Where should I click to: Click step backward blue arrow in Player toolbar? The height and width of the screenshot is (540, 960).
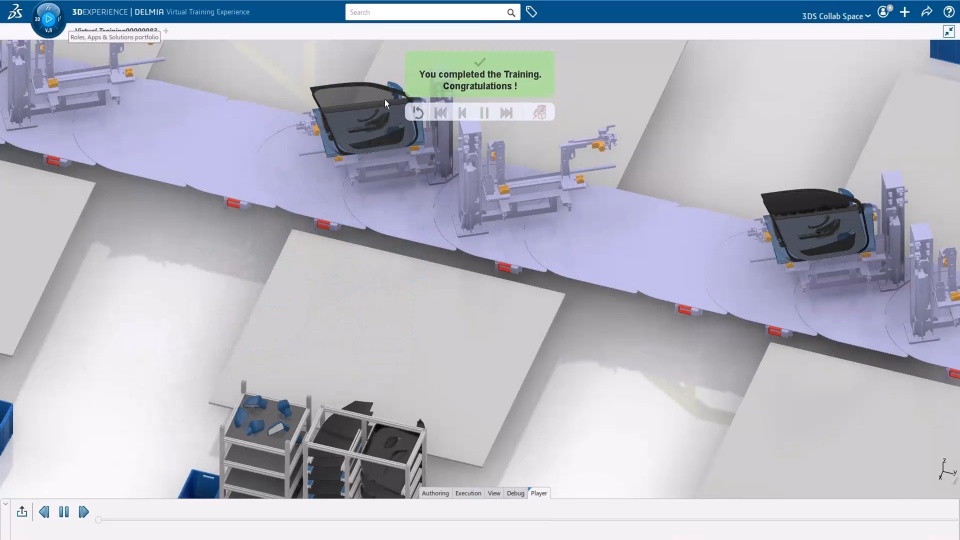tap(44, 511)
